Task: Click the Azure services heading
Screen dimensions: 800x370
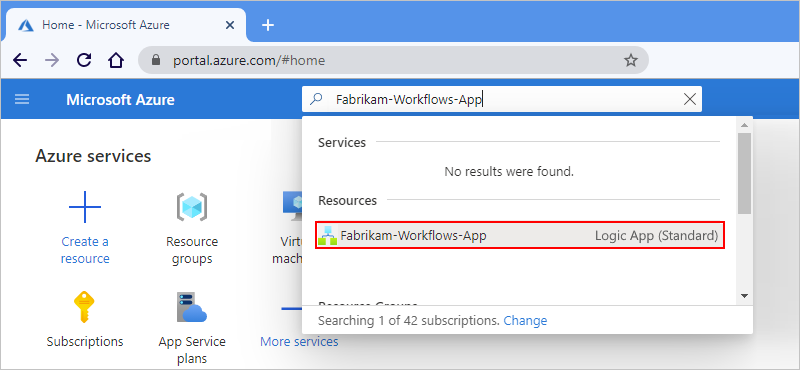Action: click(93, 156)
